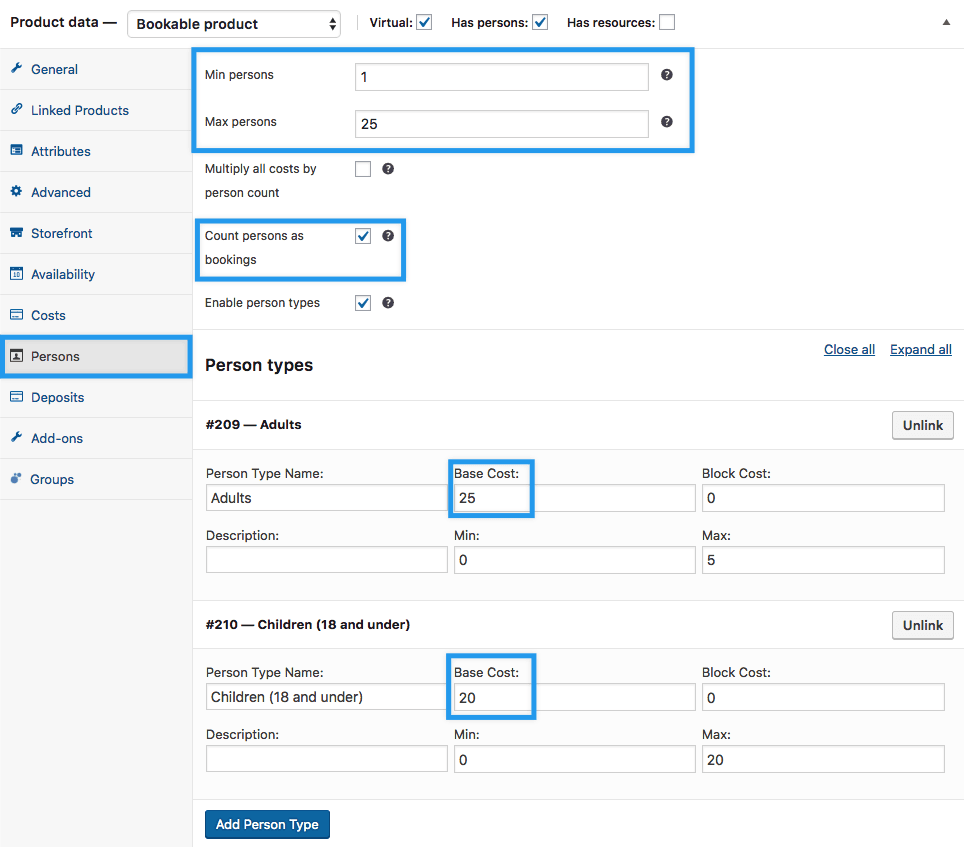964x847 pixels.
Task: Click the gear icon beside Advanced
Action: coord(16,192)
